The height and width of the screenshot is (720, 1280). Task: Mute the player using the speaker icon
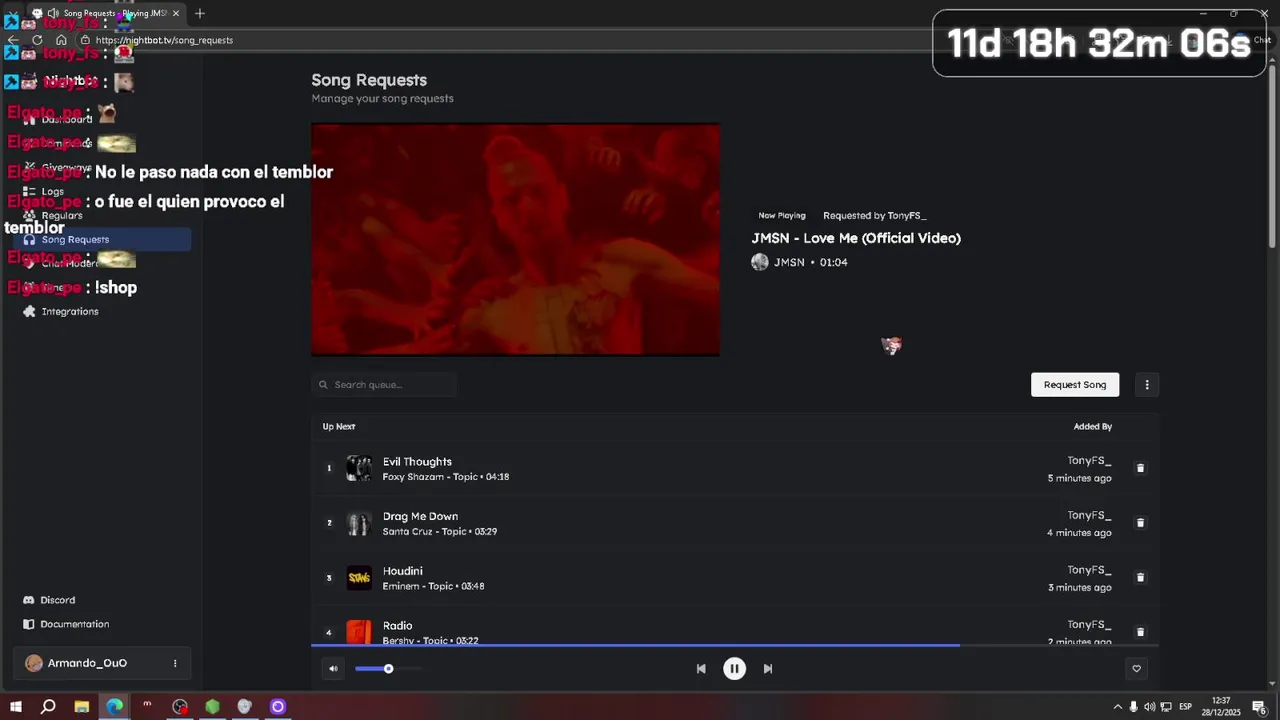coord(333,669)
